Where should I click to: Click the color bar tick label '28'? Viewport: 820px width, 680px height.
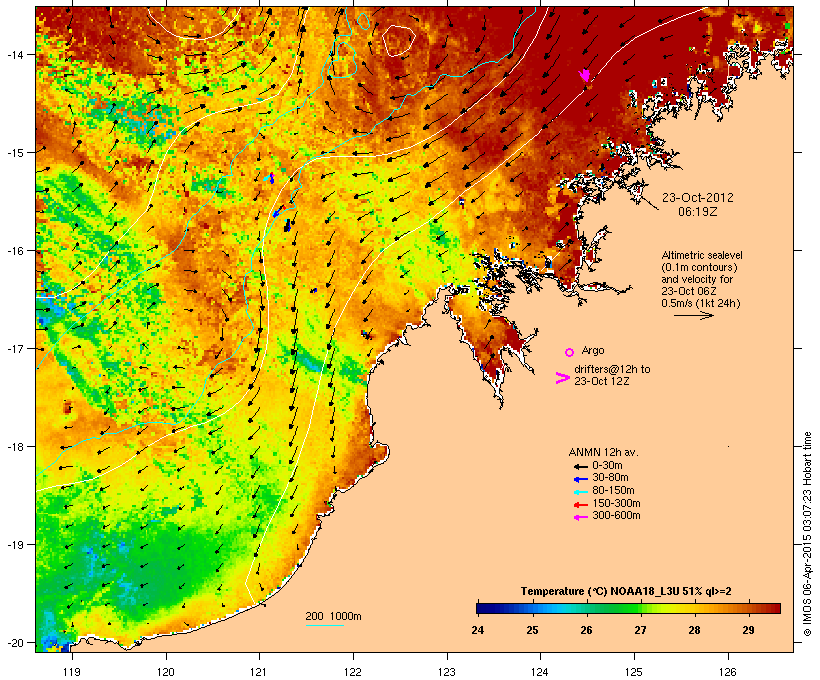pos(694,630)
